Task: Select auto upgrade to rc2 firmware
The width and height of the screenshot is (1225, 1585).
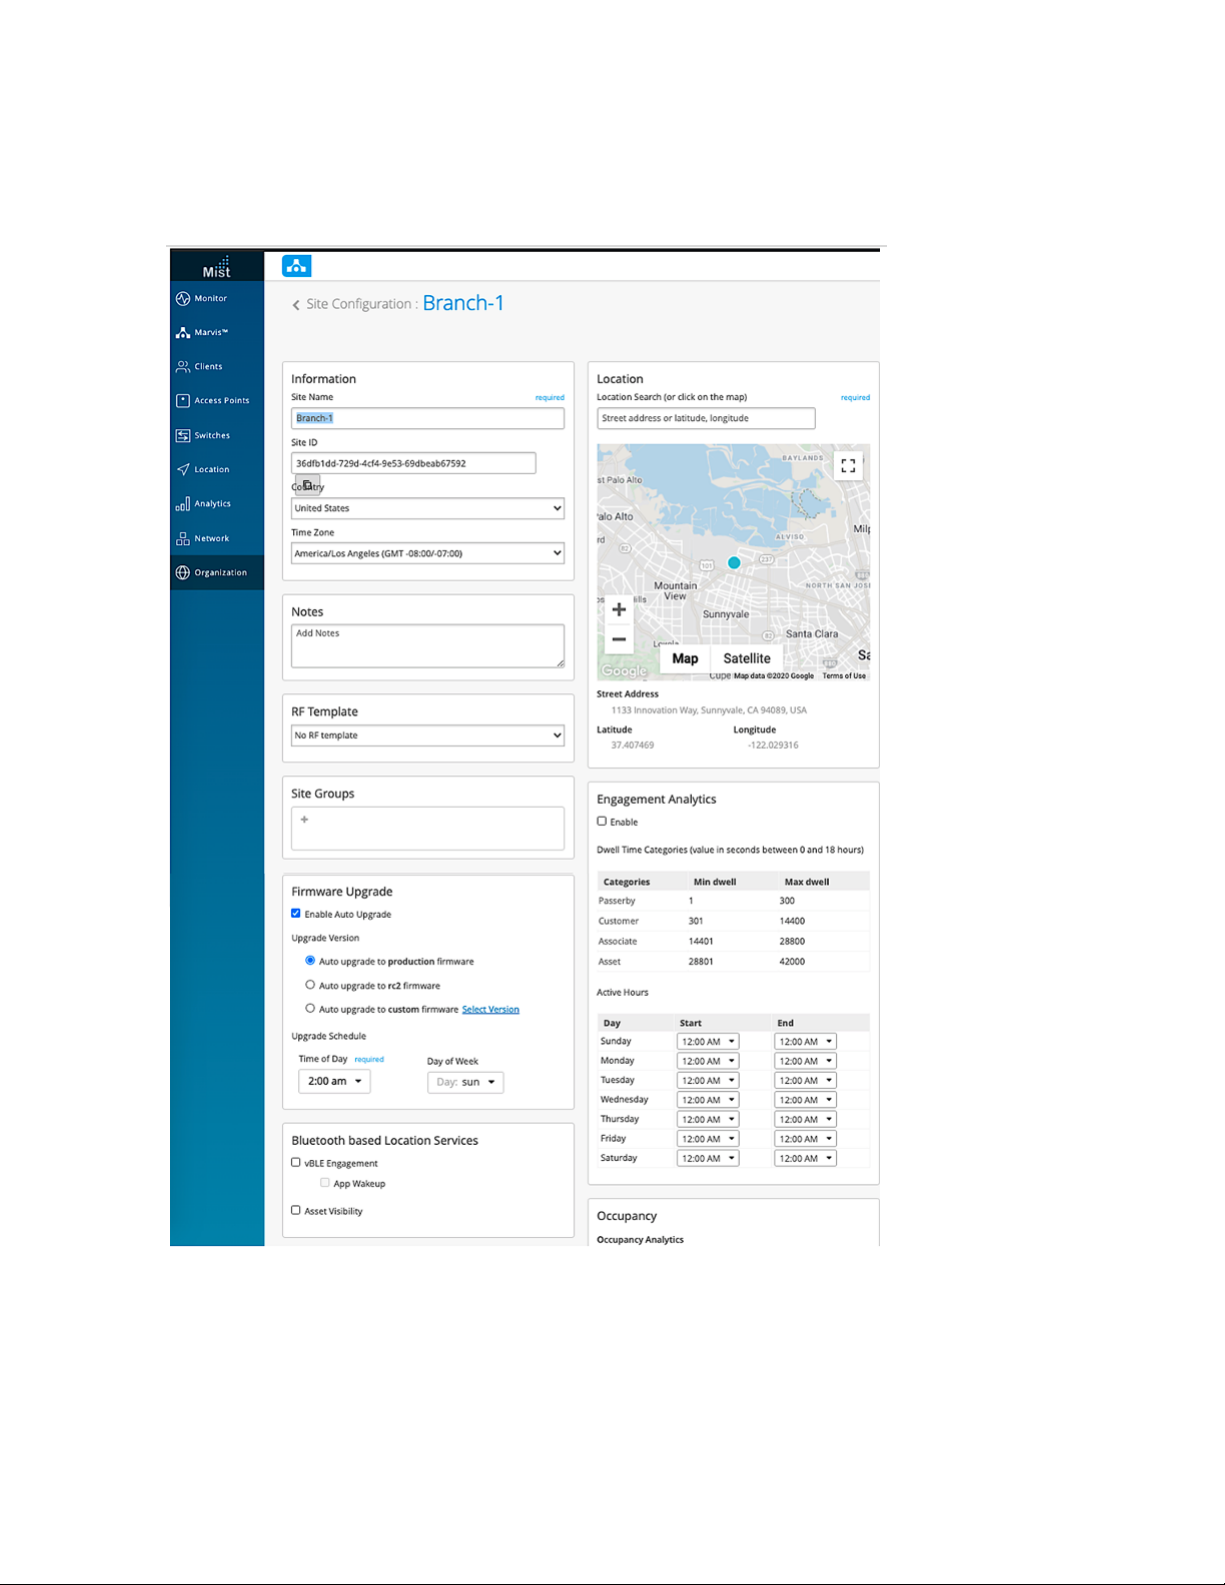Action: 310,984
